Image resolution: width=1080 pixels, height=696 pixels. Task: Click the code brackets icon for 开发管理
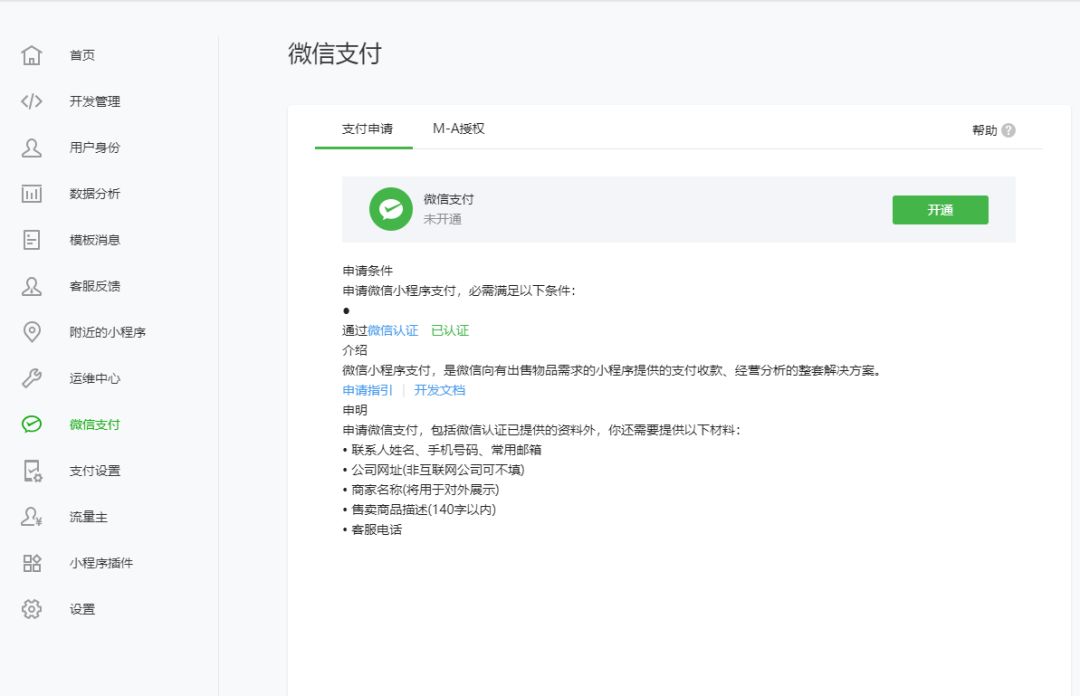(x=32, y=101)
